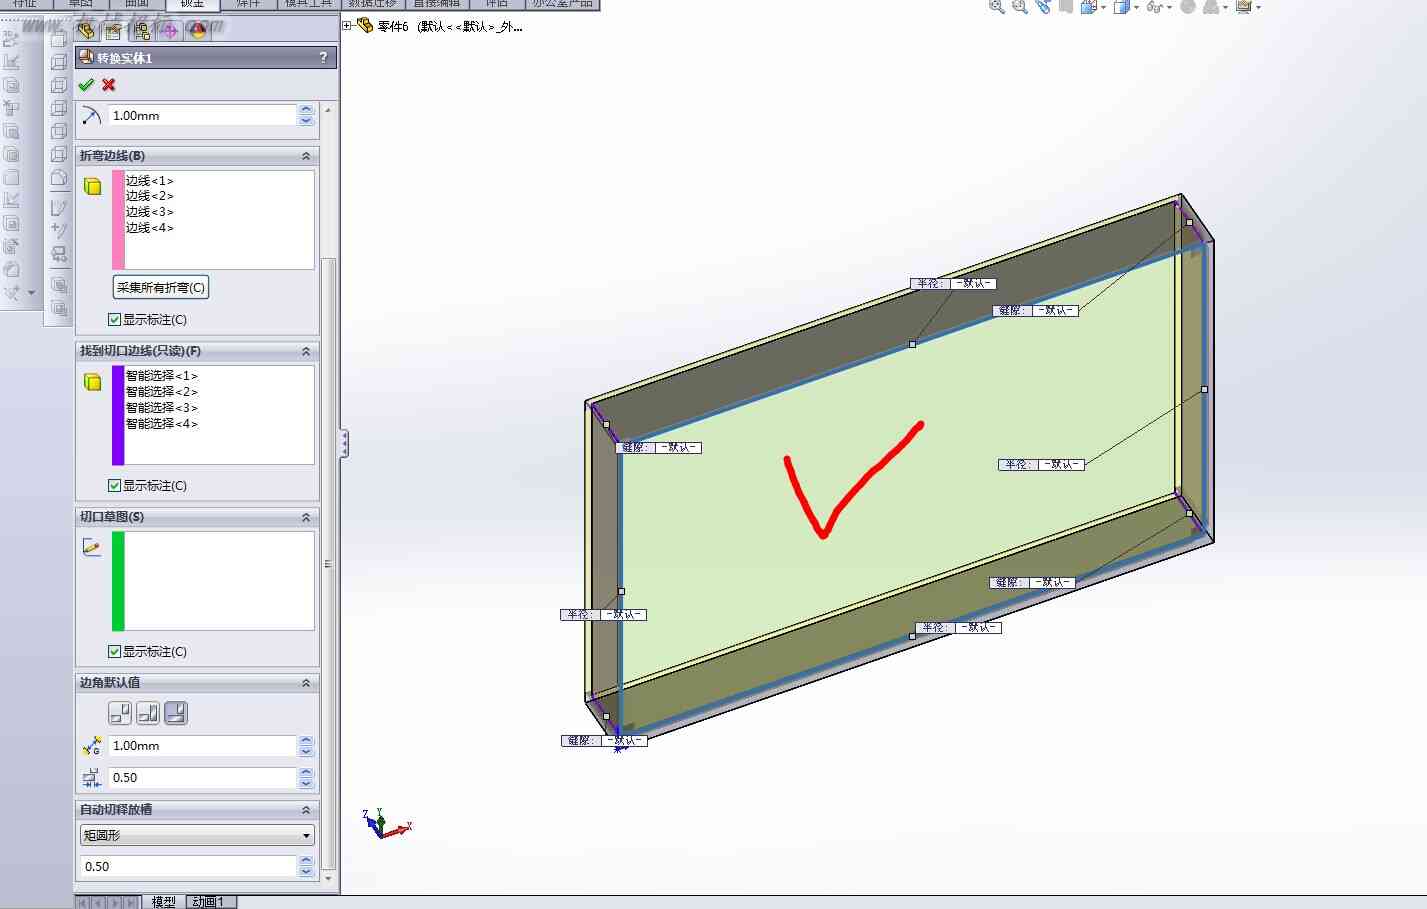This screenshot has width=1427, height=909.
Task: Open the DimXpertManager tab
Action: click(x=169, y=31)
